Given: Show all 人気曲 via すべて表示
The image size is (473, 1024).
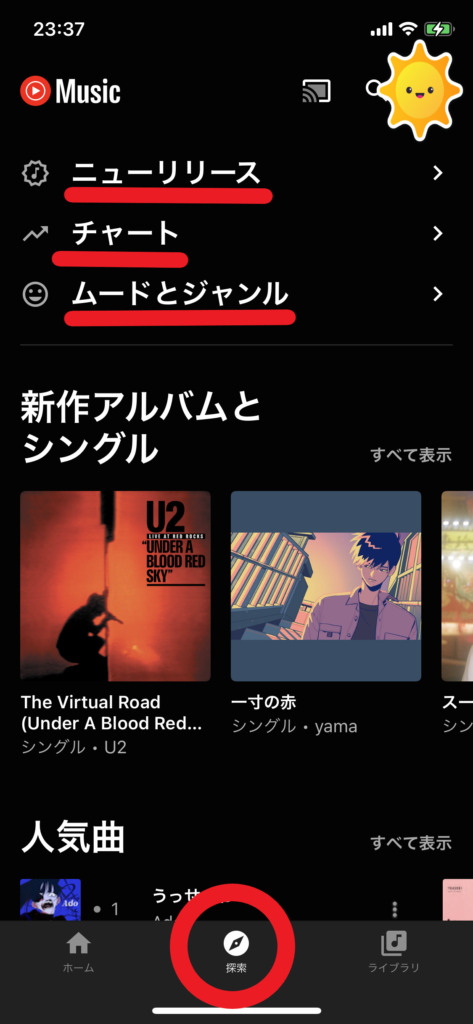Looking at the screenshot, I should point(411,842).
